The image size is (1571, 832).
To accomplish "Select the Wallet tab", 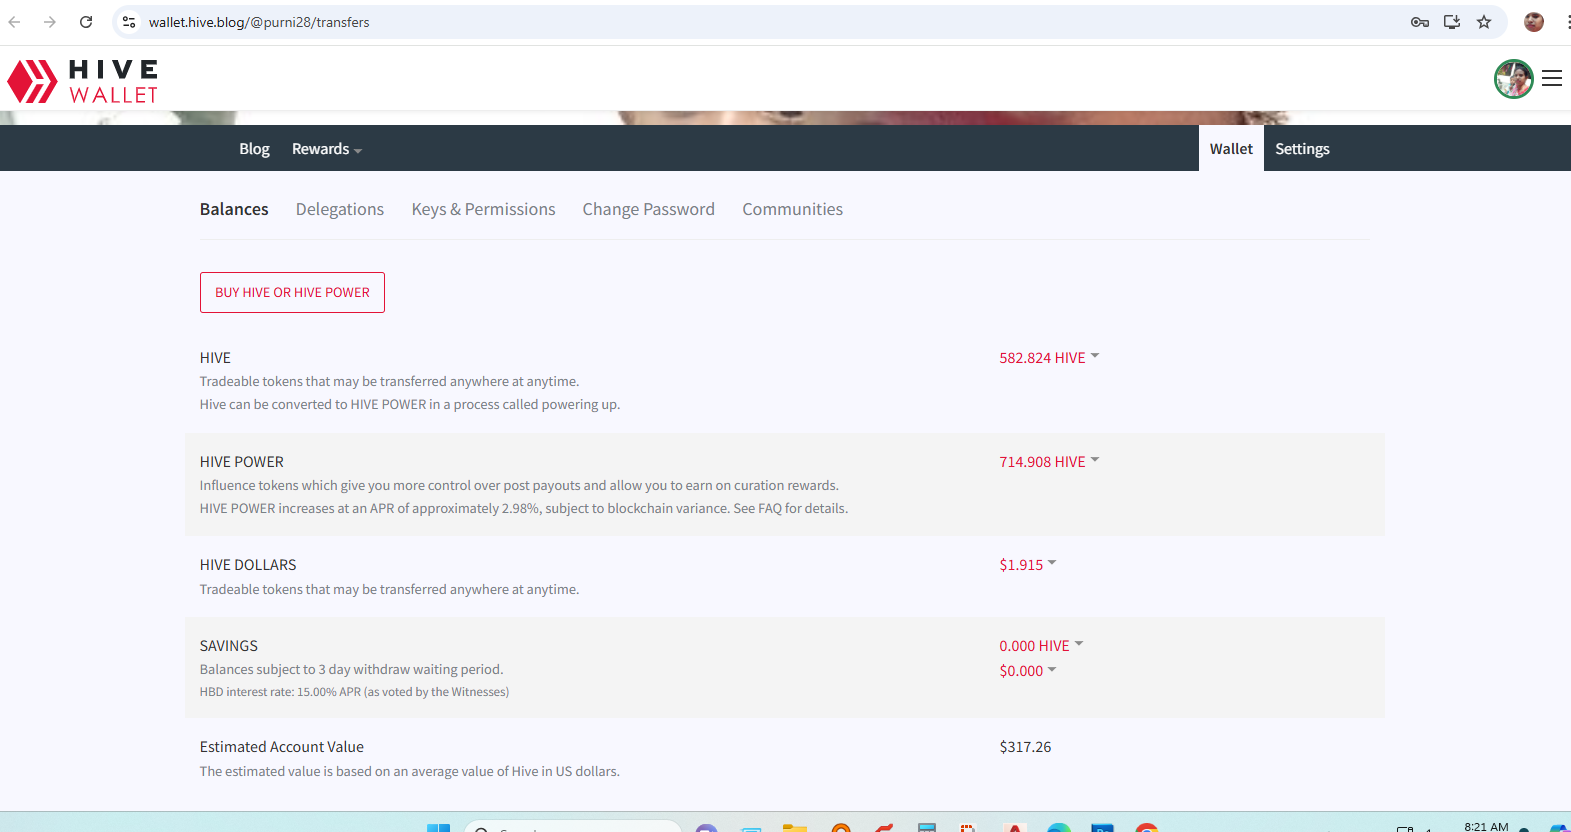I will pos(1231,149).
